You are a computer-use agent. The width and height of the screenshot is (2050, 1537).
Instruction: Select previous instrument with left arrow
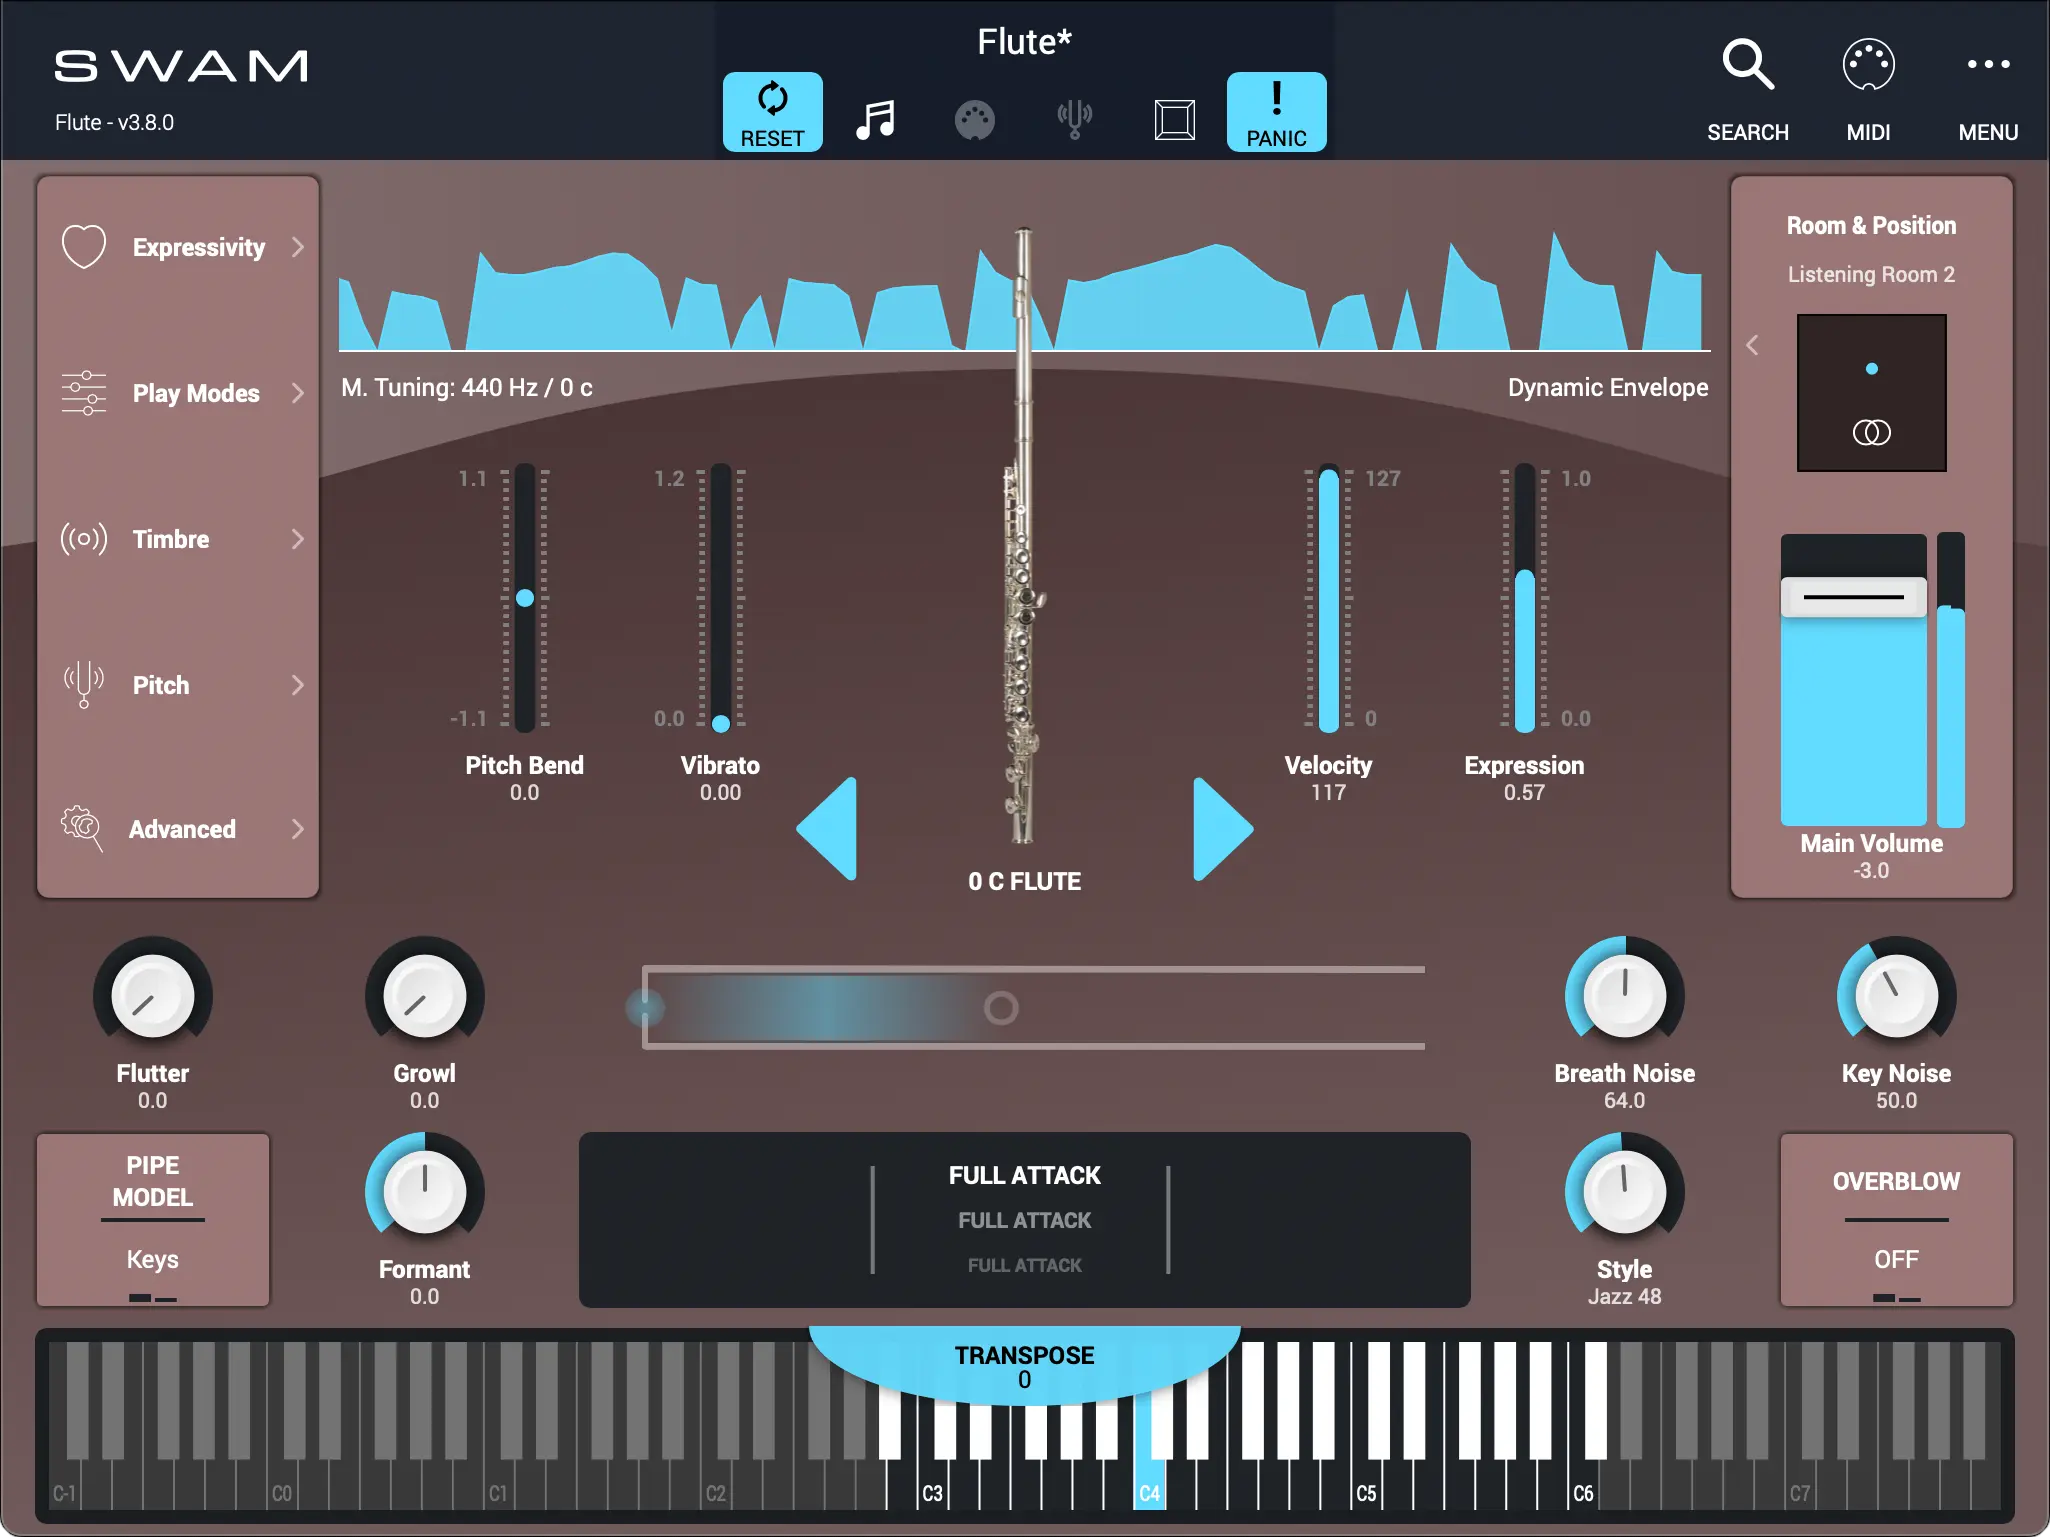coord(830,829)
